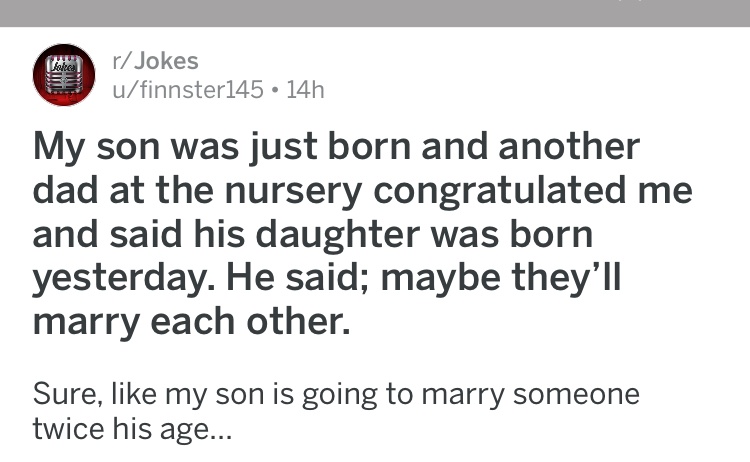Click the word 'another' in the title

[x=569, y=146]
